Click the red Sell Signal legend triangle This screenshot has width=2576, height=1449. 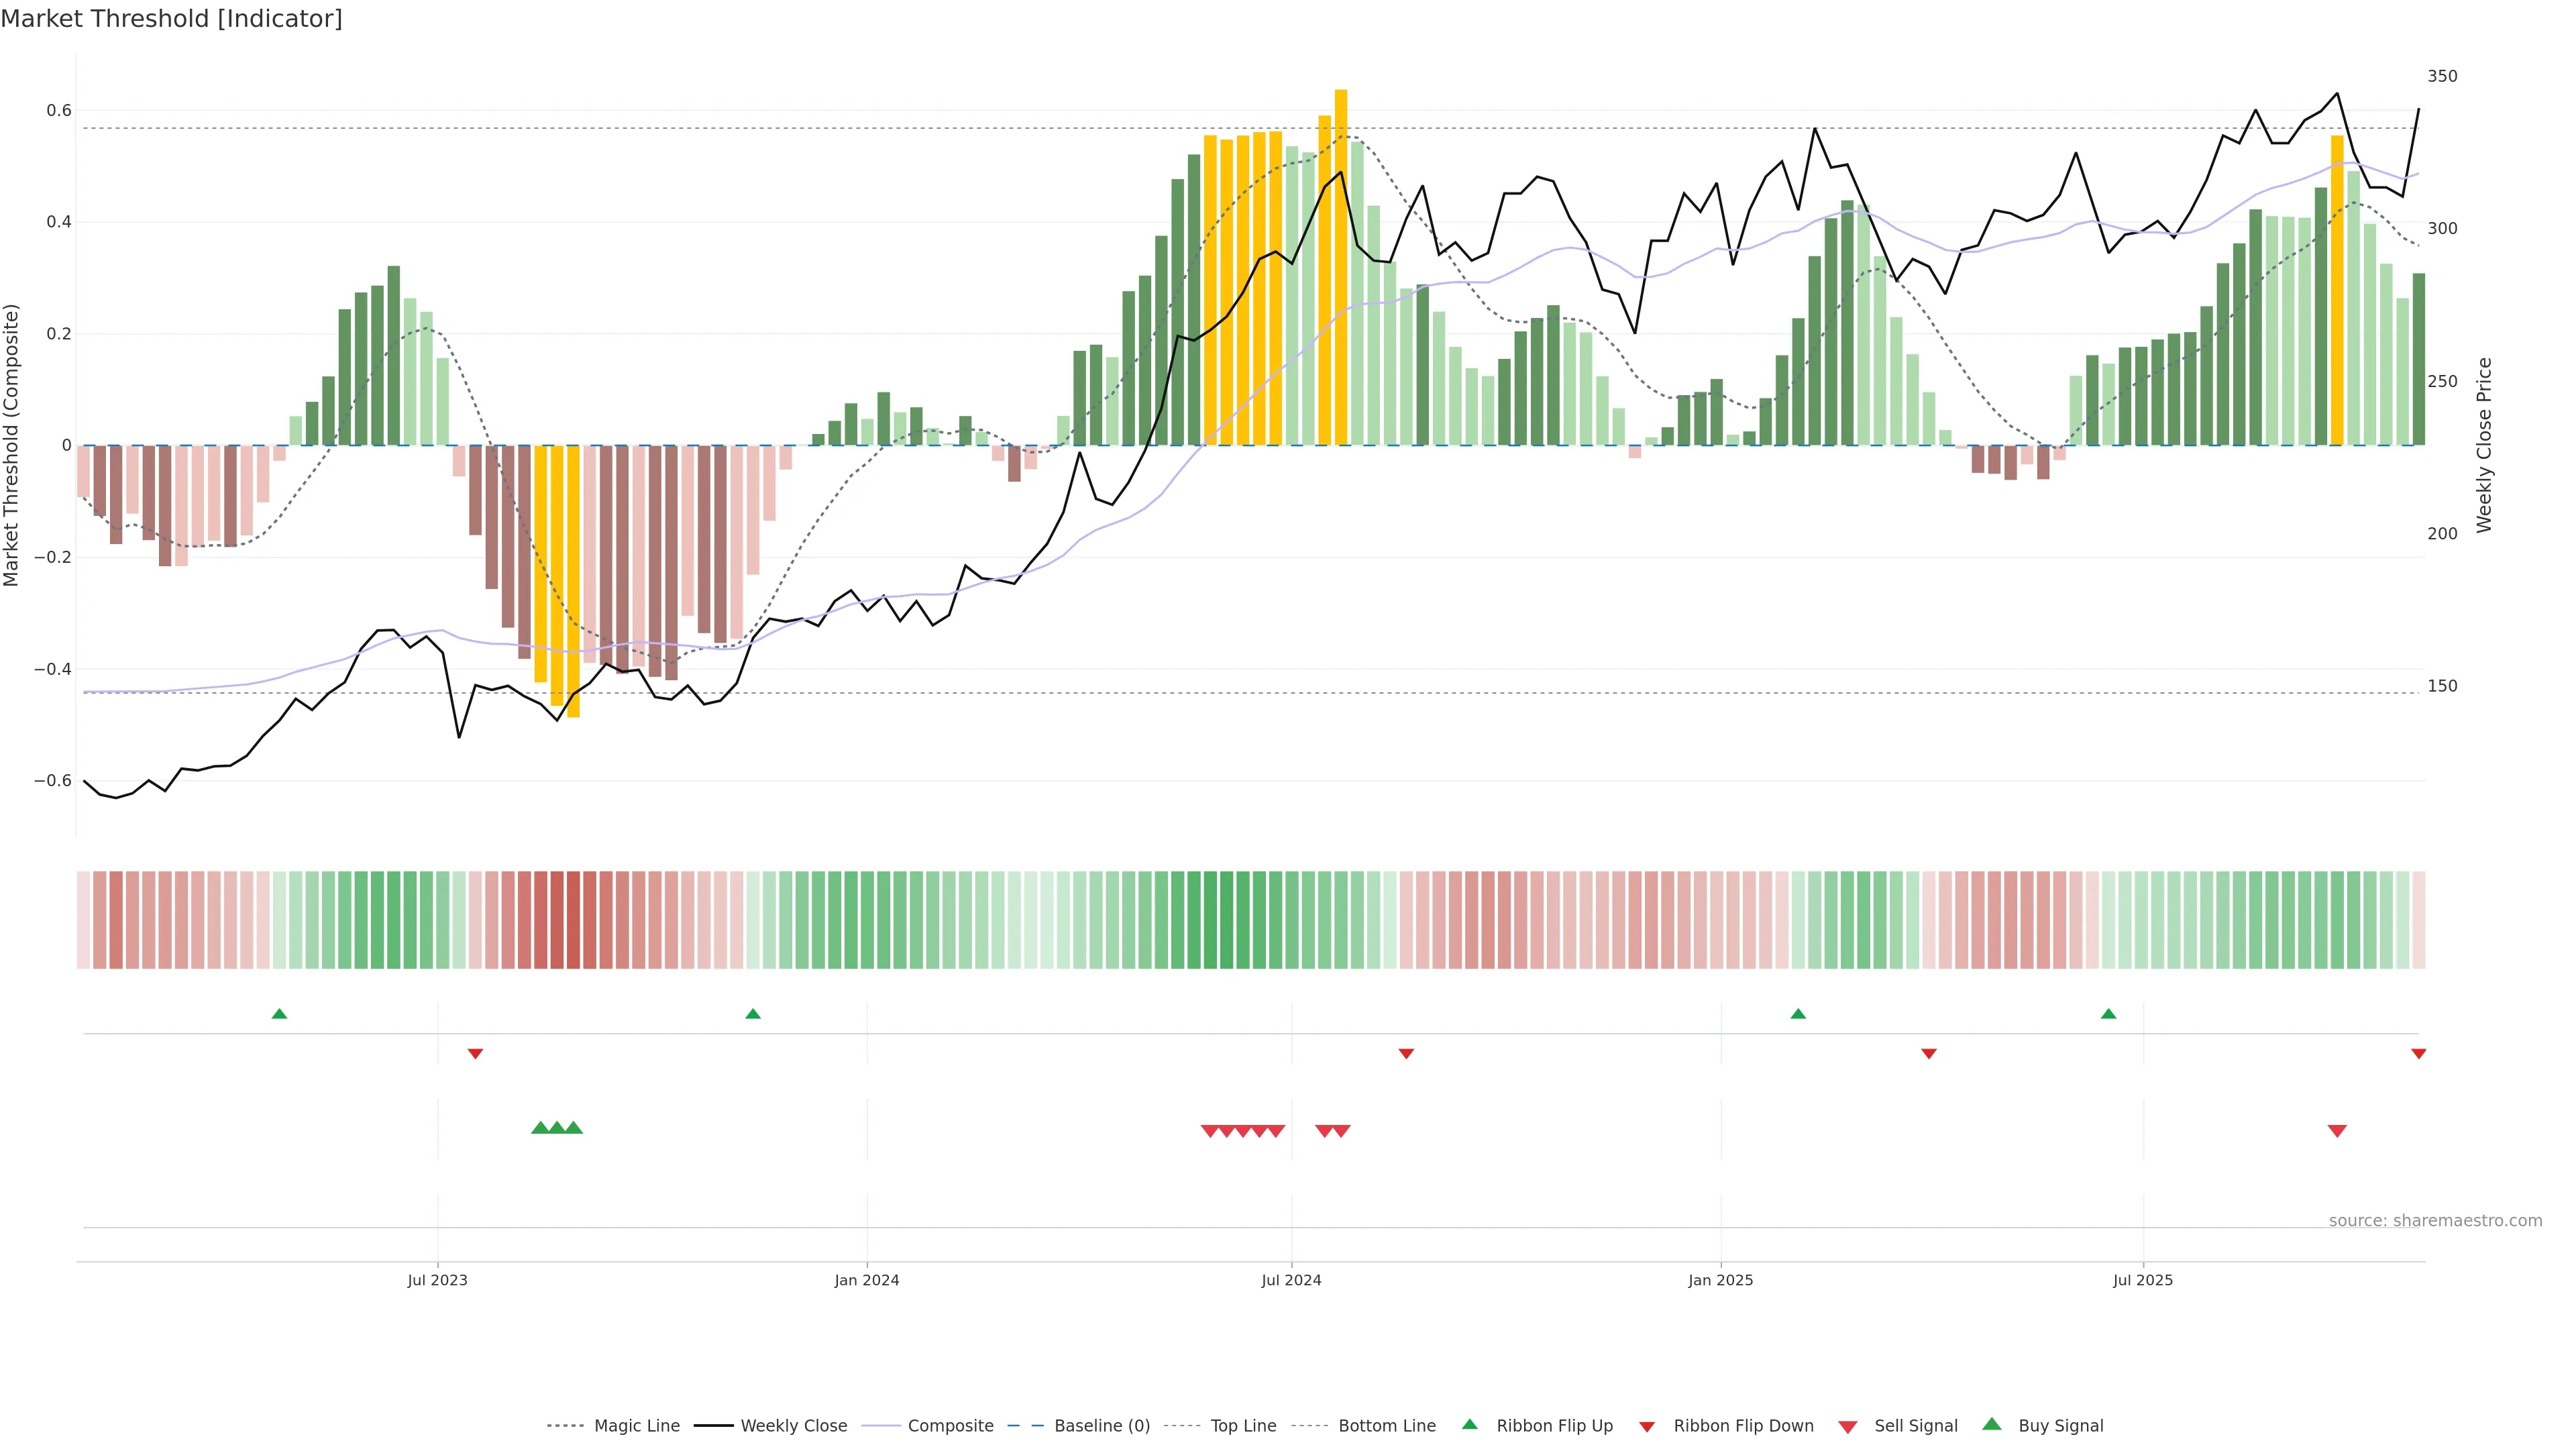pyautogui.click(x=1847, y=1427)
